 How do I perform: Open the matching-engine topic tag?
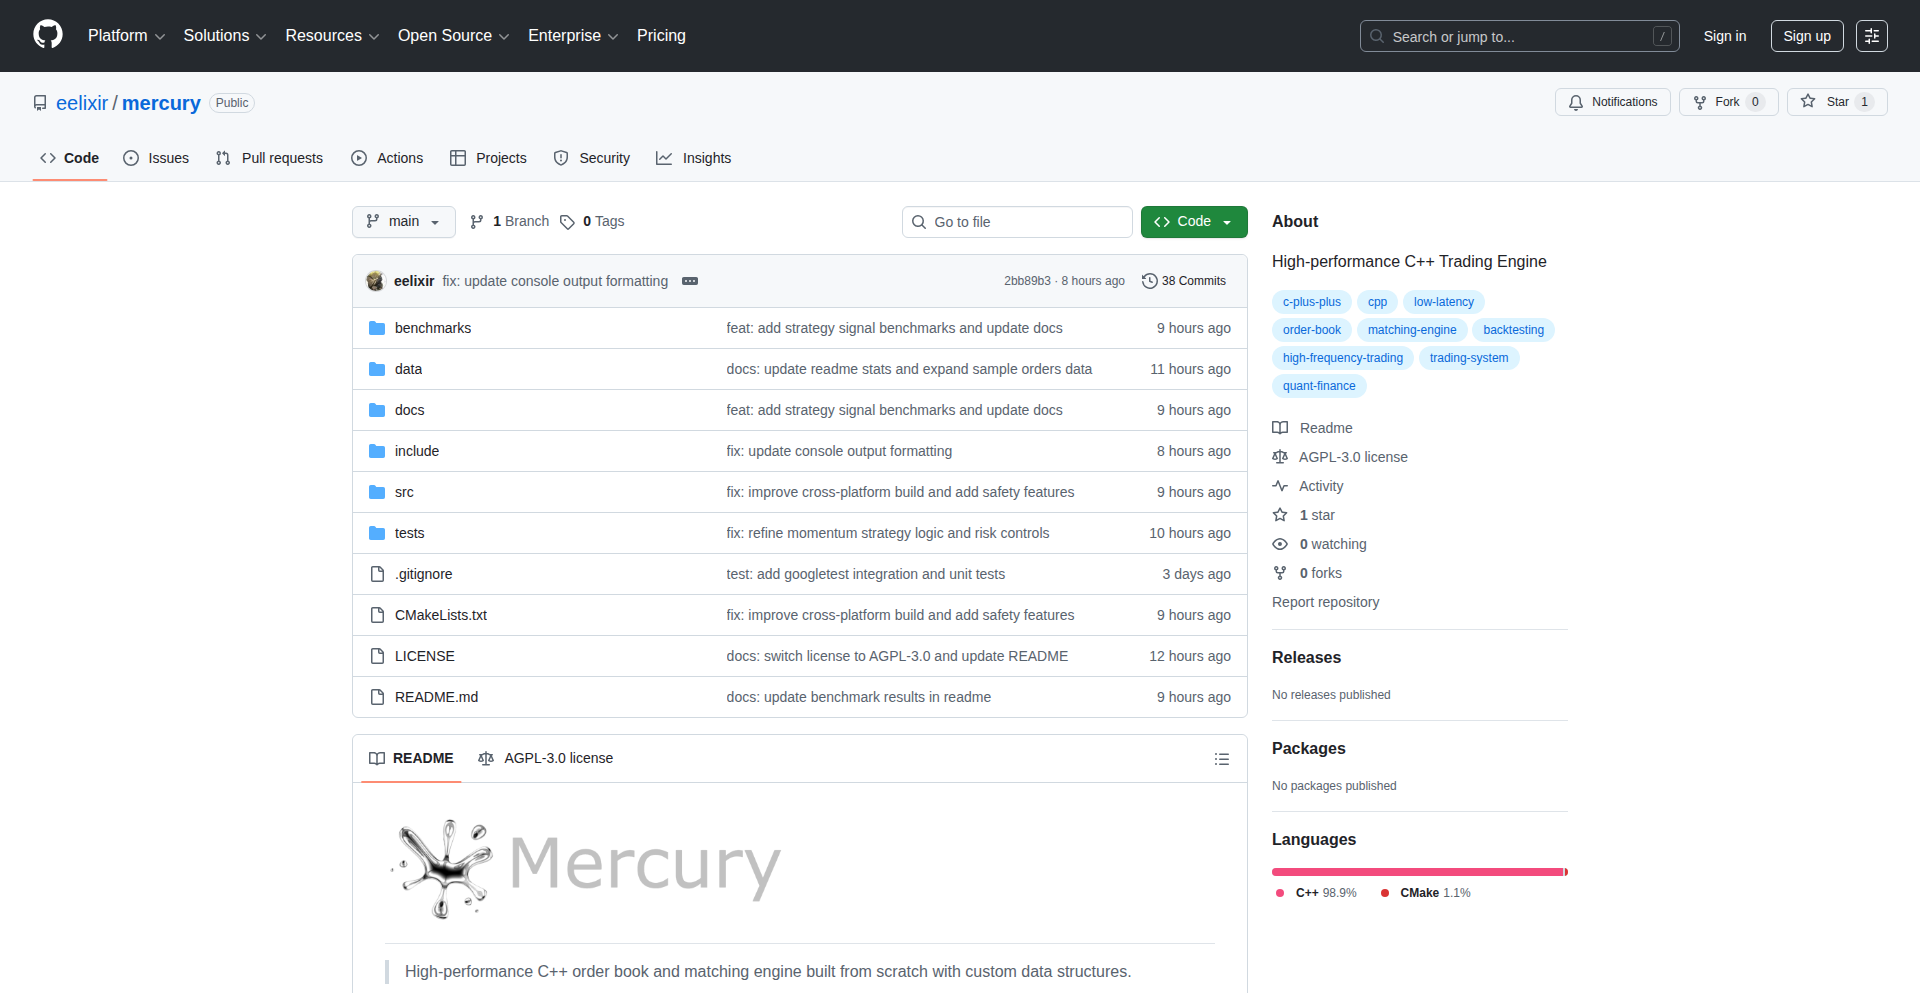point(1412,330)
